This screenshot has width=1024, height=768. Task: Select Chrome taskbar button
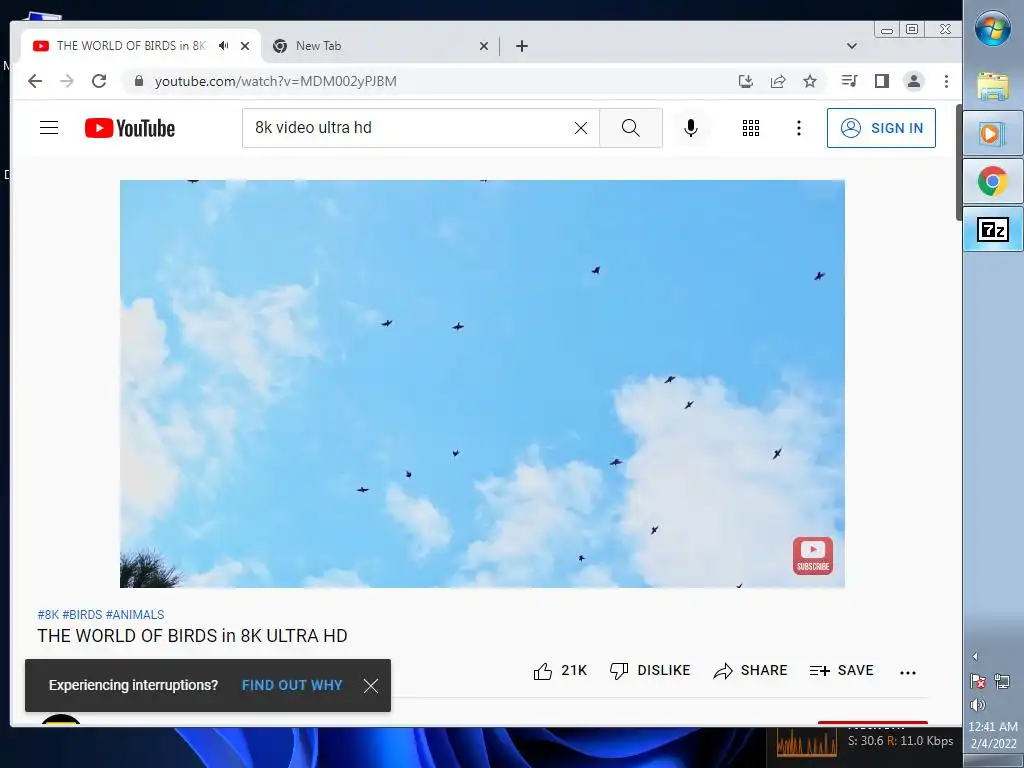click(x=993, y=181)
